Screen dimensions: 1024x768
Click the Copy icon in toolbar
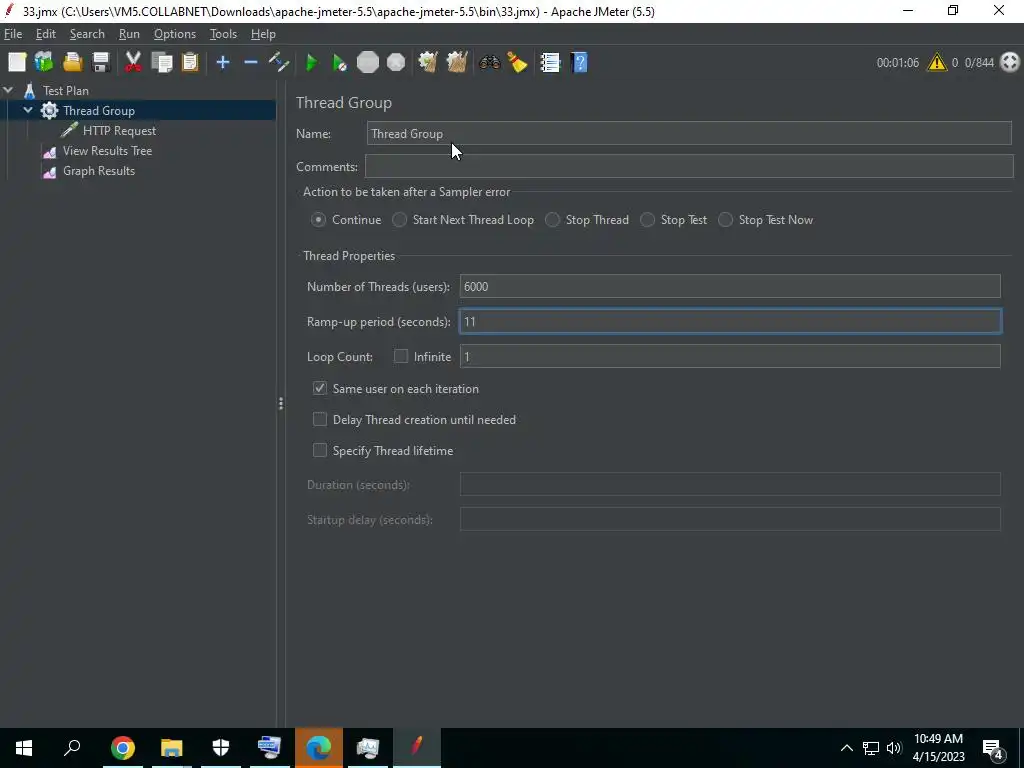point(161,62)
